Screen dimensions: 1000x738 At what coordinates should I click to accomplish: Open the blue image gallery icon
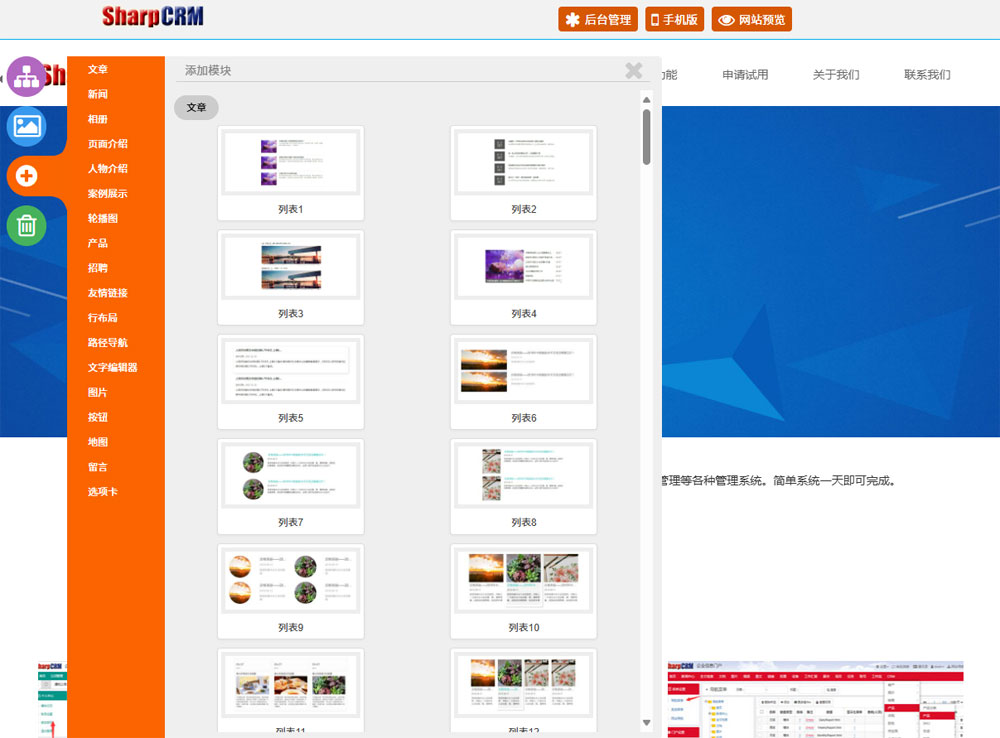point(27,127)
